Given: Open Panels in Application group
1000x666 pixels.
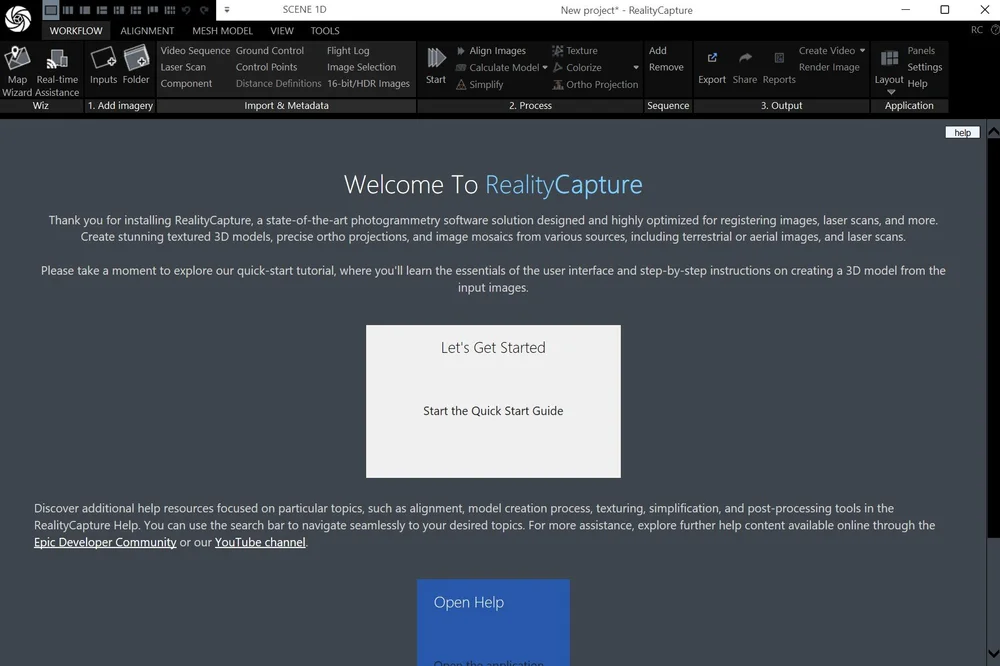Looking at the screenshot, I should tap(921, 50).
